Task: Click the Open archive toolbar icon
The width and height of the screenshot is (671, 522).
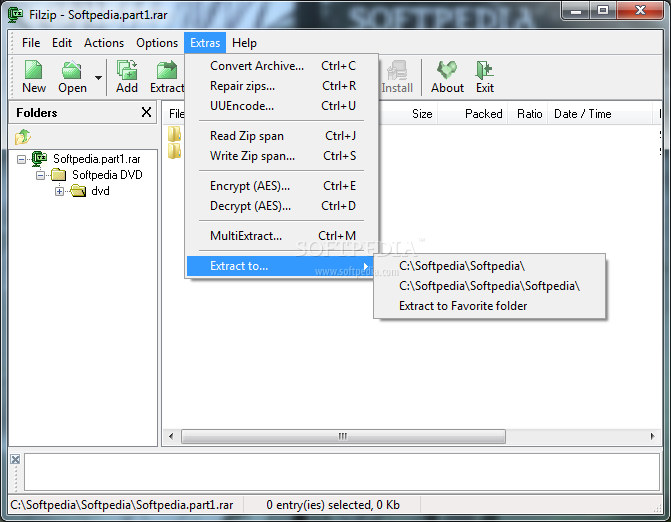Action: point(72,77)
